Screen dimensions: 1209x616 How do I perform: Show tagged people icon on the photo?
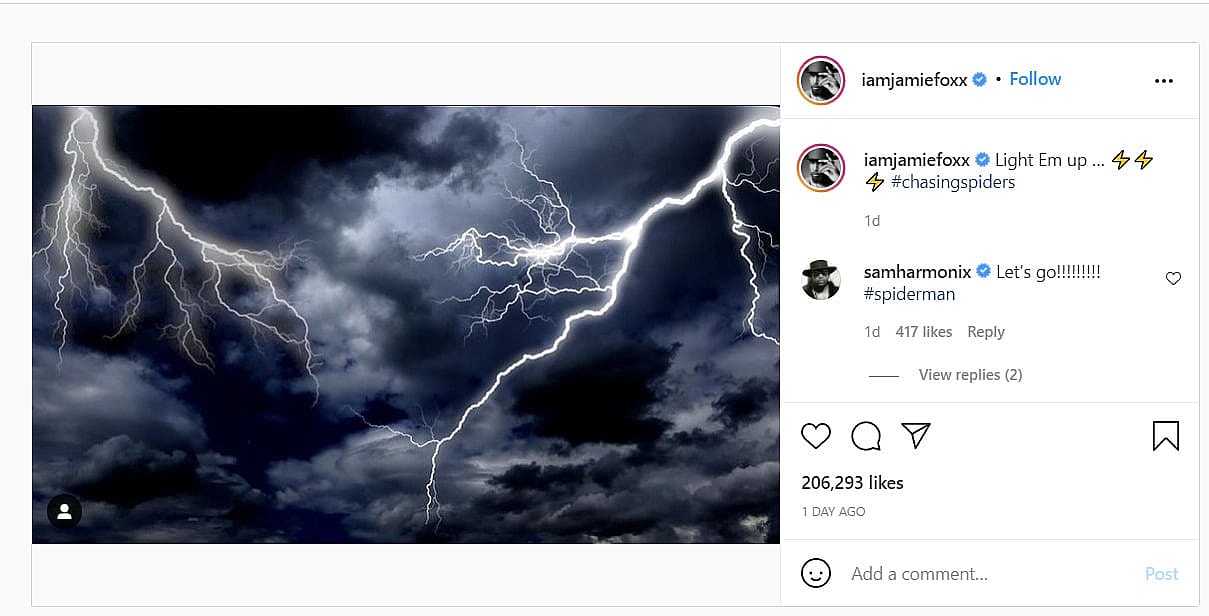[64, 512]
